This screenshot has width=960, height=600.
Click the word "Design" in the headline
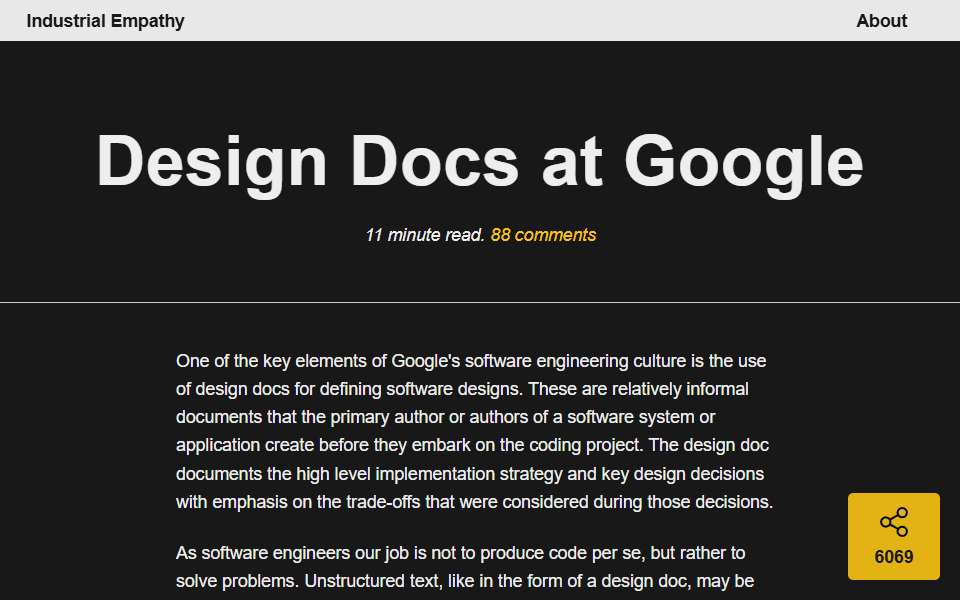point(212,163)
